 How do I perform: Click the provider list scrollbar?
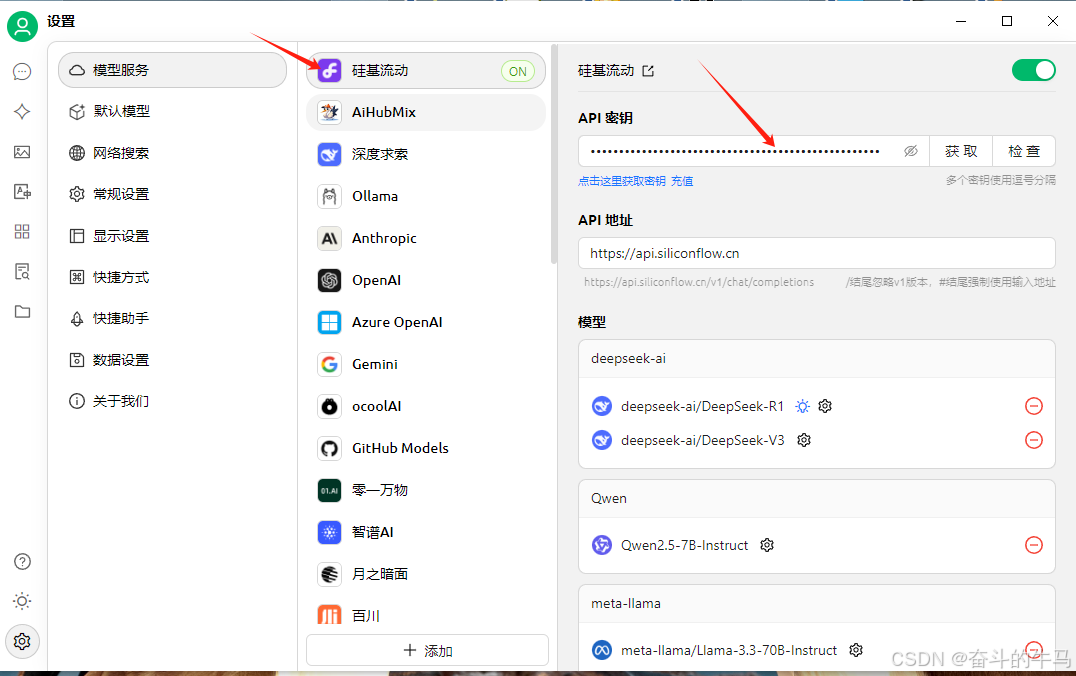click(554, 156)
